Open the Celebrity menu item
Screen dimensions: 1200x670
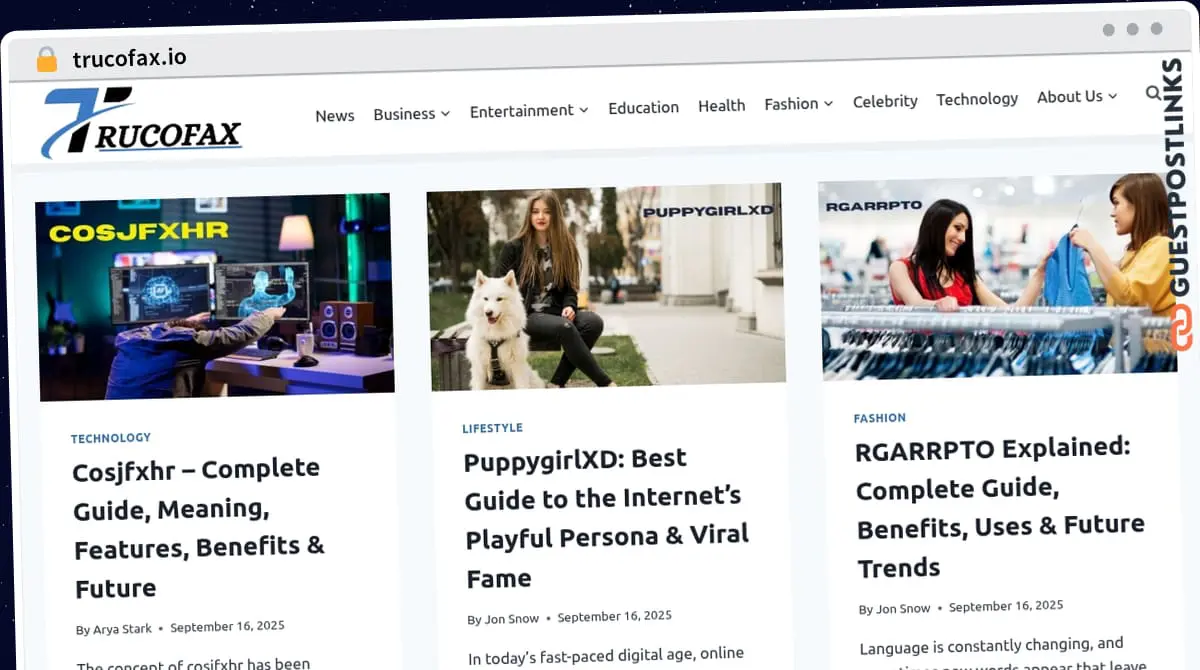click(x=885, y=101)
